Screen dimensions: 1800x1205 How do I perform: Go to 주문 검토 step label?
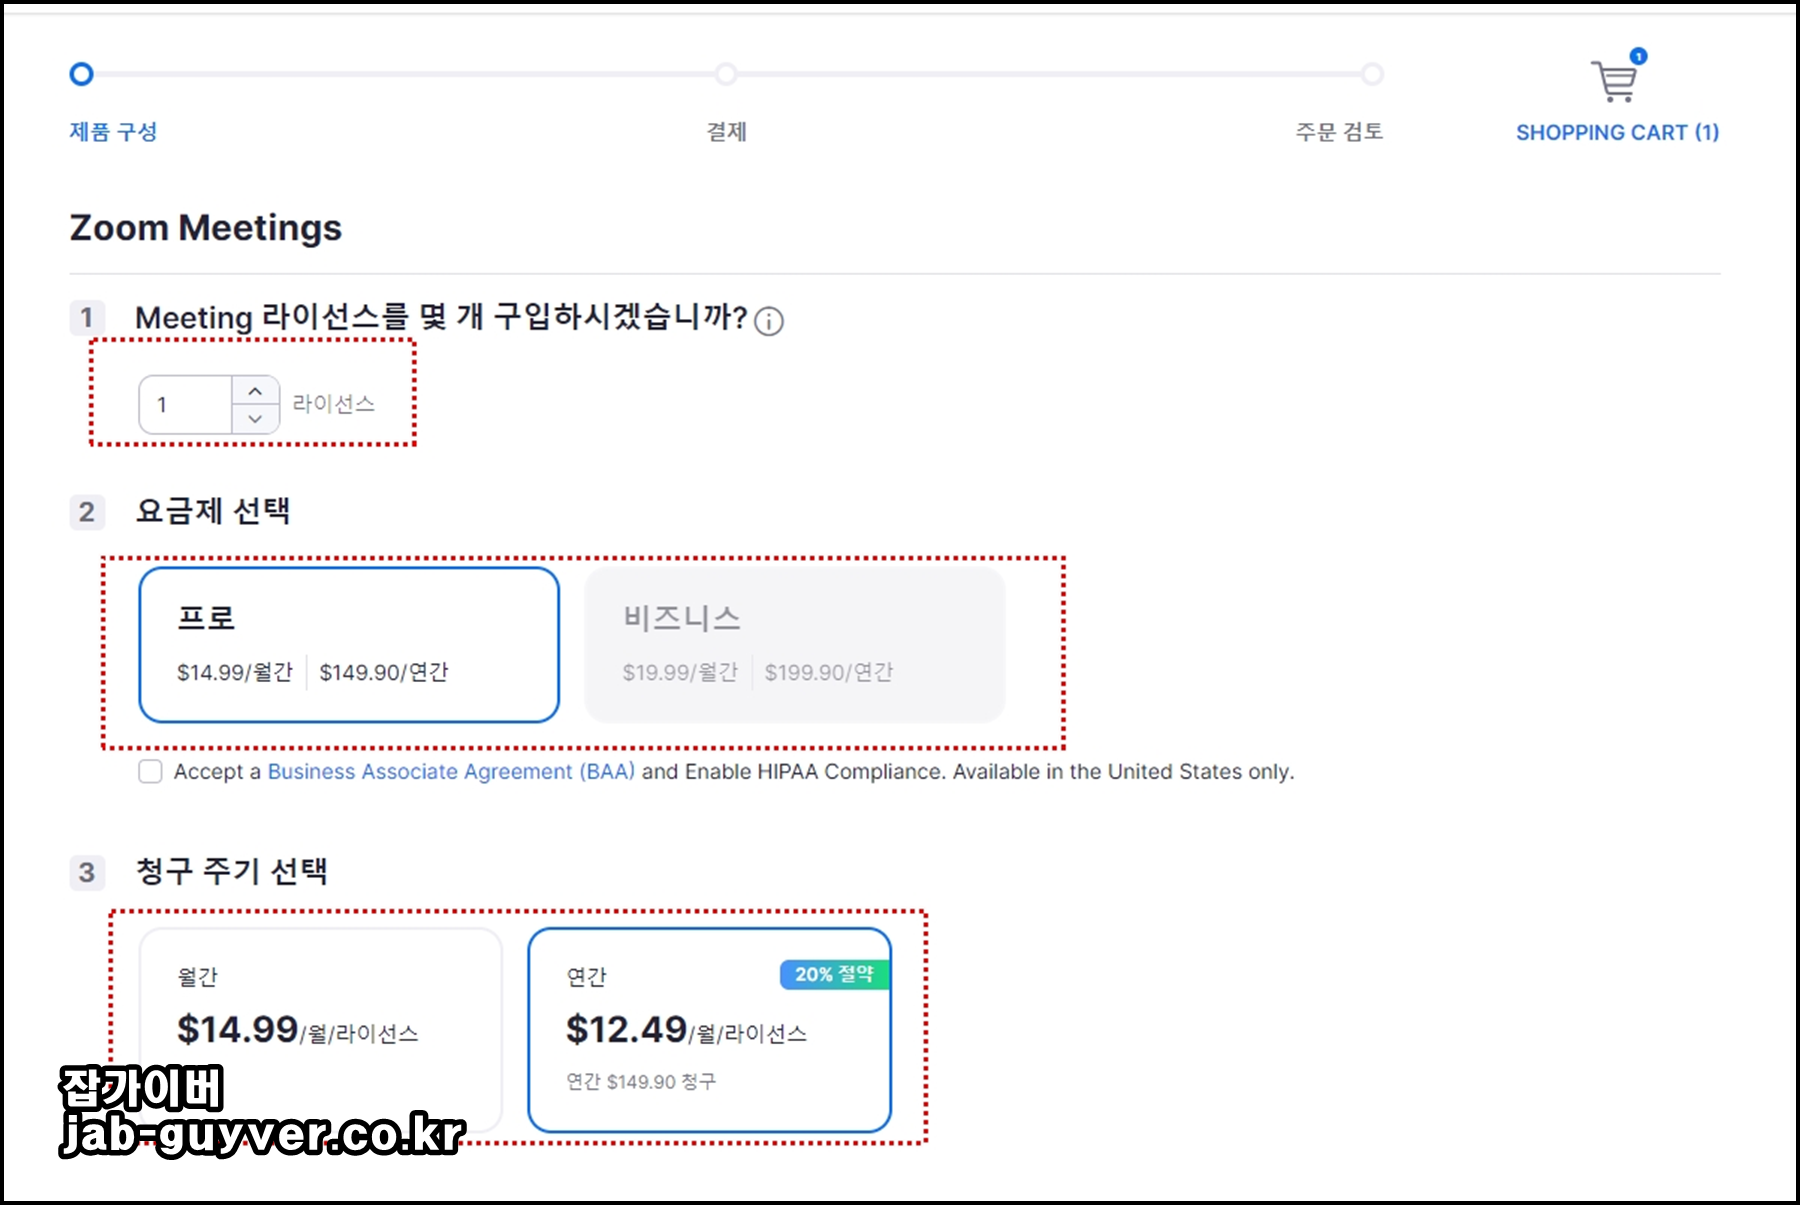[1339, 131]
